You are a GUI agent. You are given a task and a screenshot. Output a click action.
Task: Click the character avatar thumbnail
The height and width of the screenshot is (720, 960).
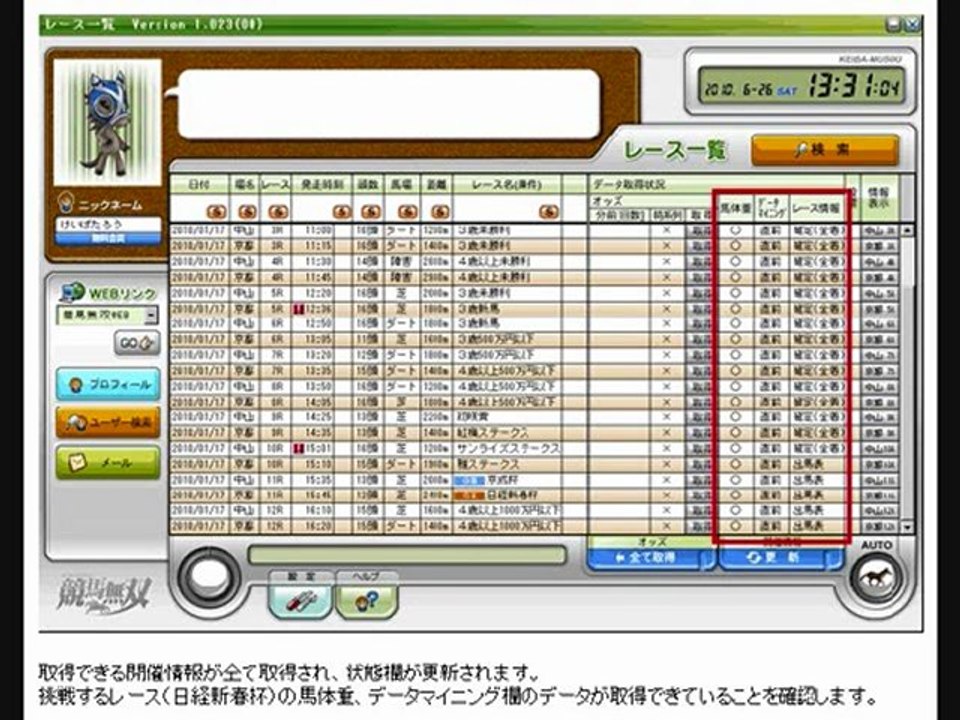[108, 122]
